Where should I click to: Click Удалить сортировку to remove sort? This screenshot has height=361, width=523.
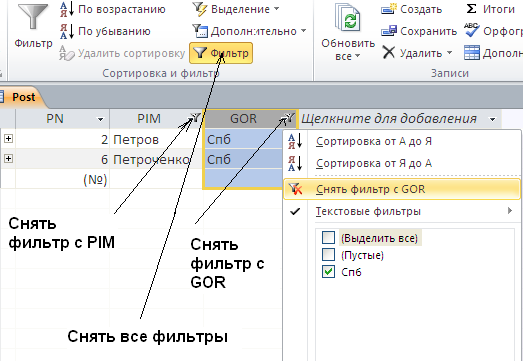pyautogui.click(x=122, y=53)
